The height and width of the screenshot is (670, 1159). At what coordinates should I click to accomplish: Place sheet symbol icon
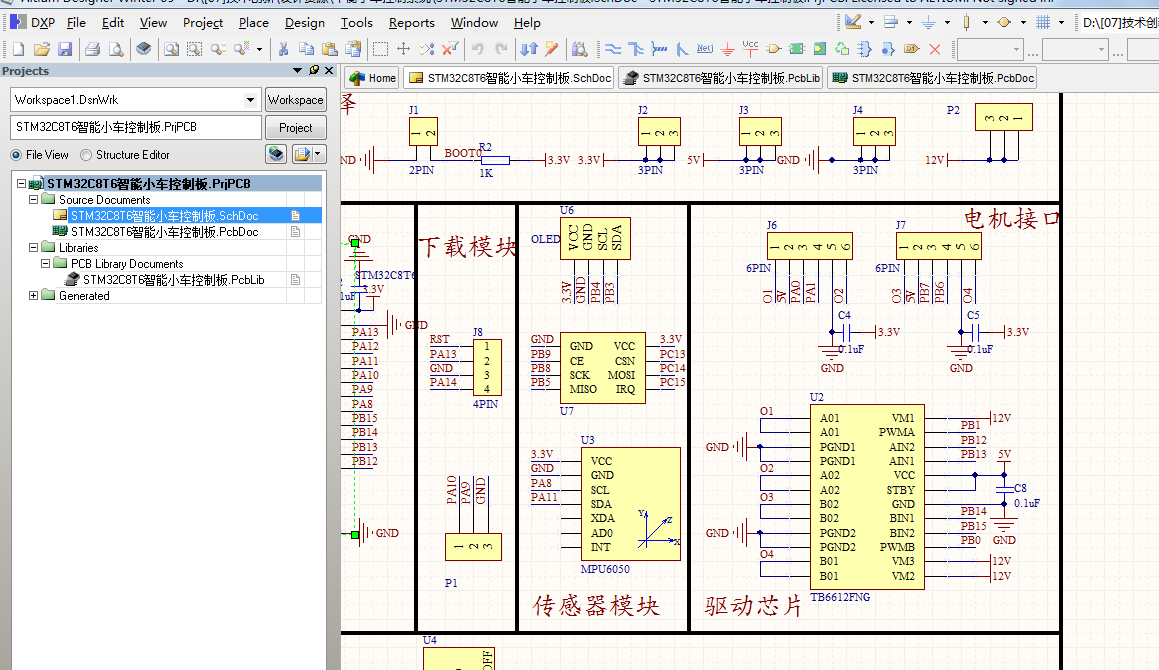pos(796,50)
